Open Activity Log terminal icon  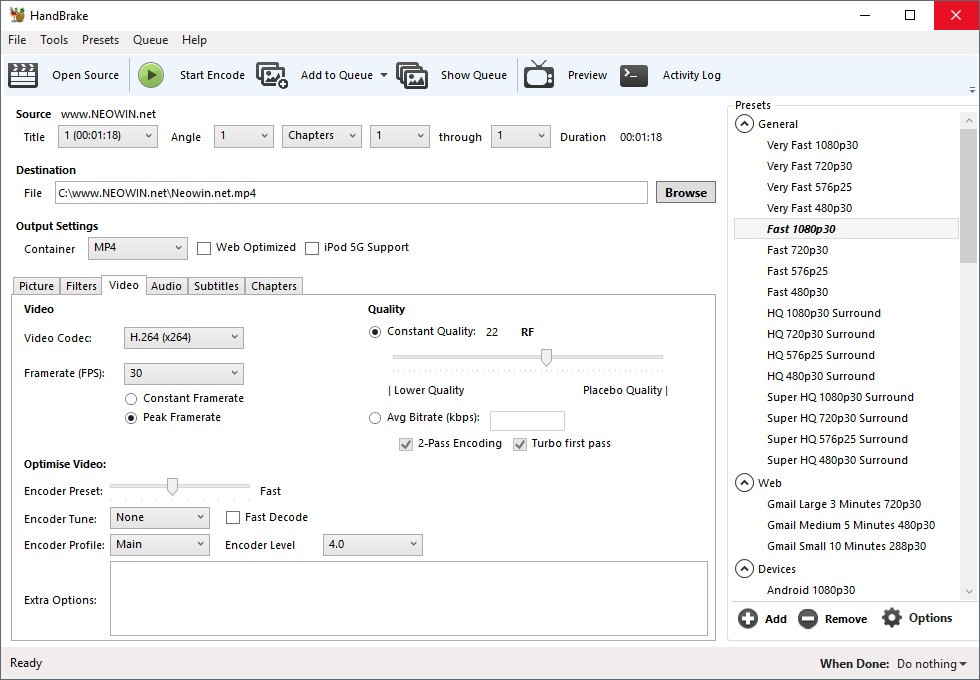coord(634,75)
